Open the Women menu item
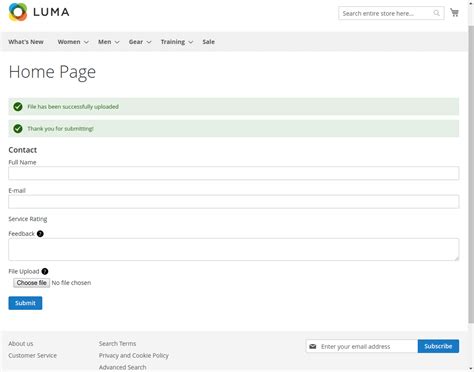The width and height of the screenshot is (474, 372). coord(69,42)
